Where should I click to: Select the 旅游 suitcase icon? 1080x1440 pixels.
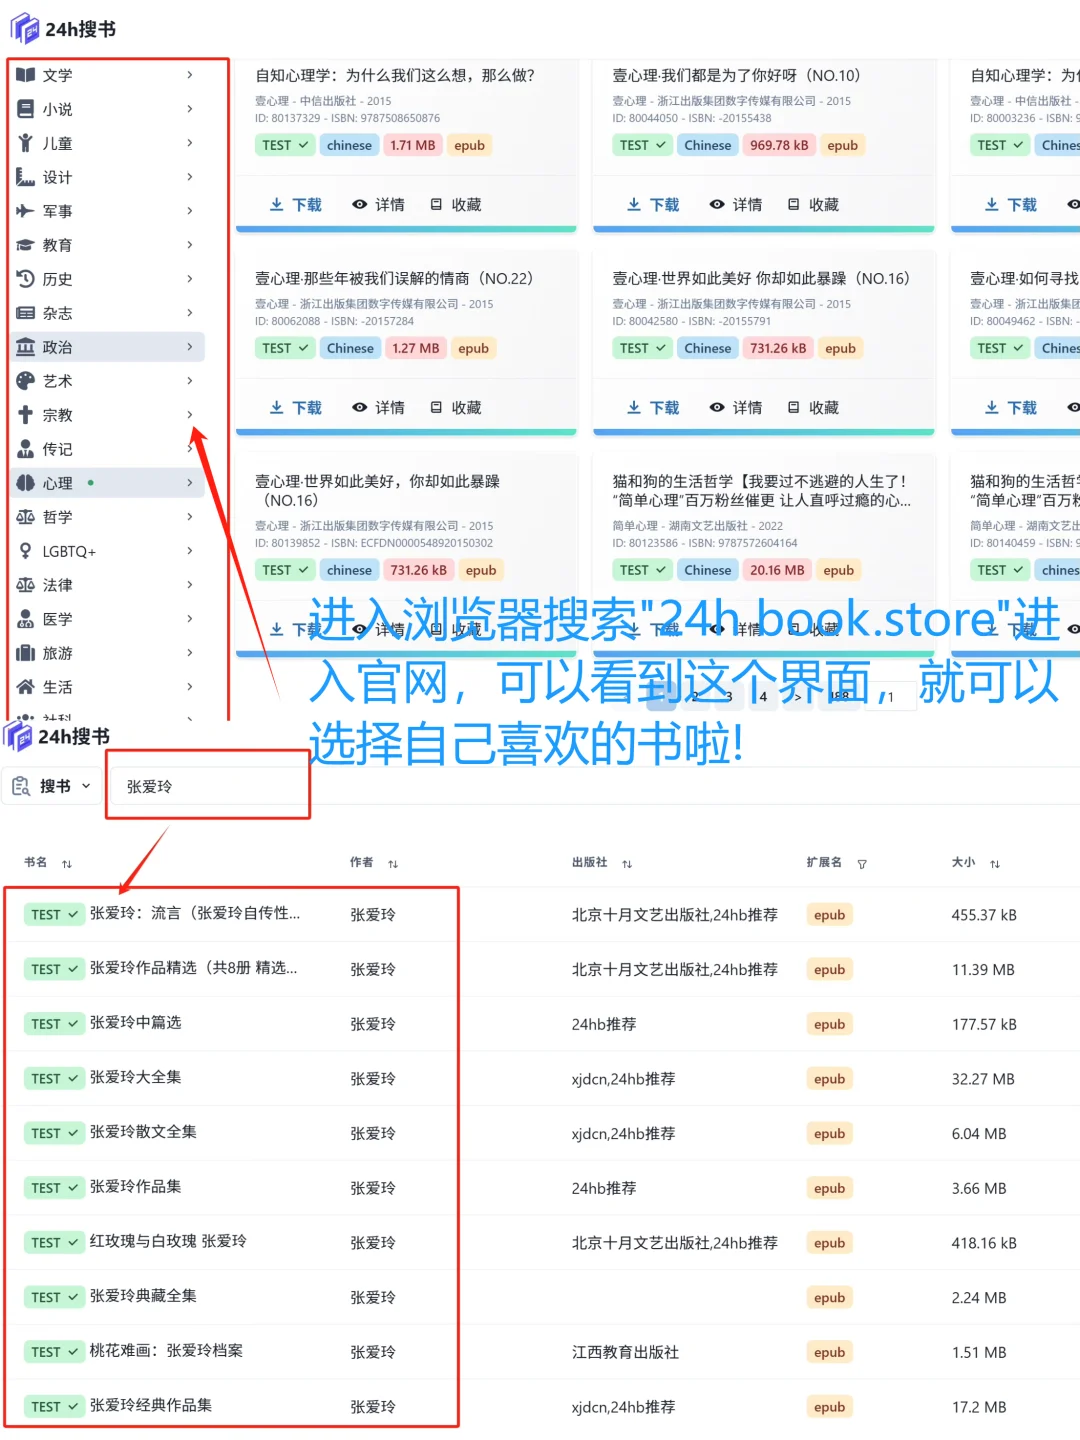pos(26,653)
